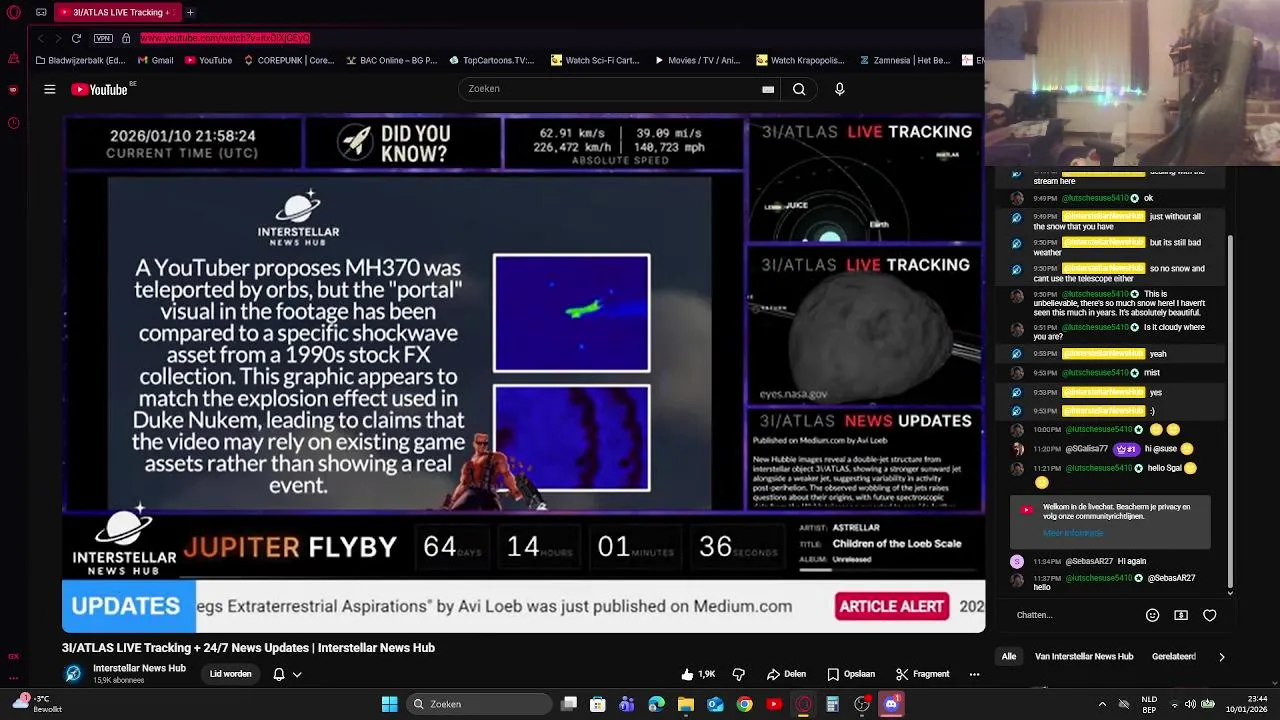Open the on-screen keyboard in search box
Image resolution: width=1280 pixels, height=720 pixels.
click(768, 89)
